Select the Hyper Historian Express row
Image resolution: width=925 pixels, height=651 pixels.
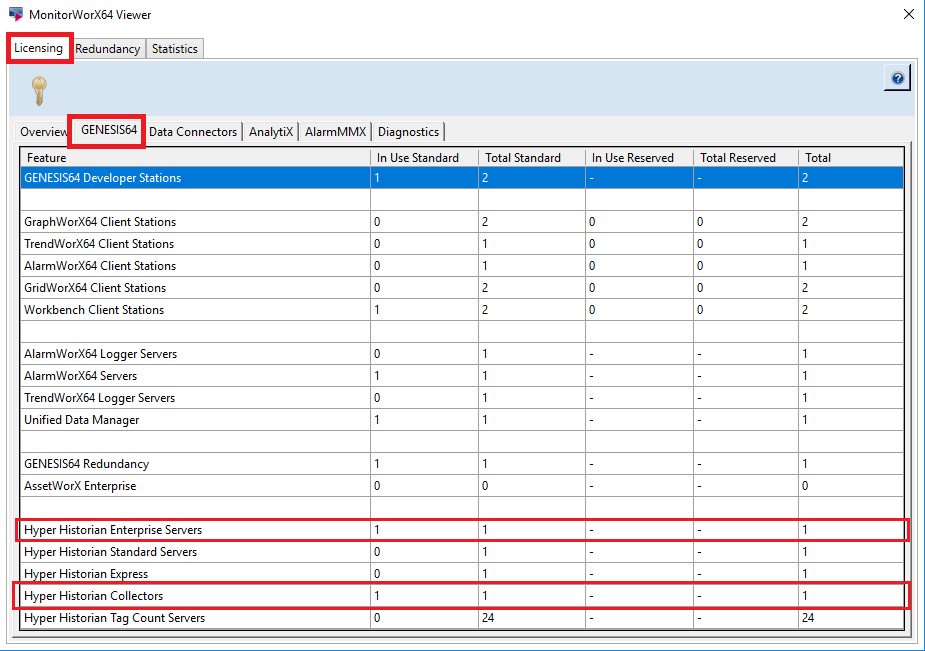tap(462, 574)
